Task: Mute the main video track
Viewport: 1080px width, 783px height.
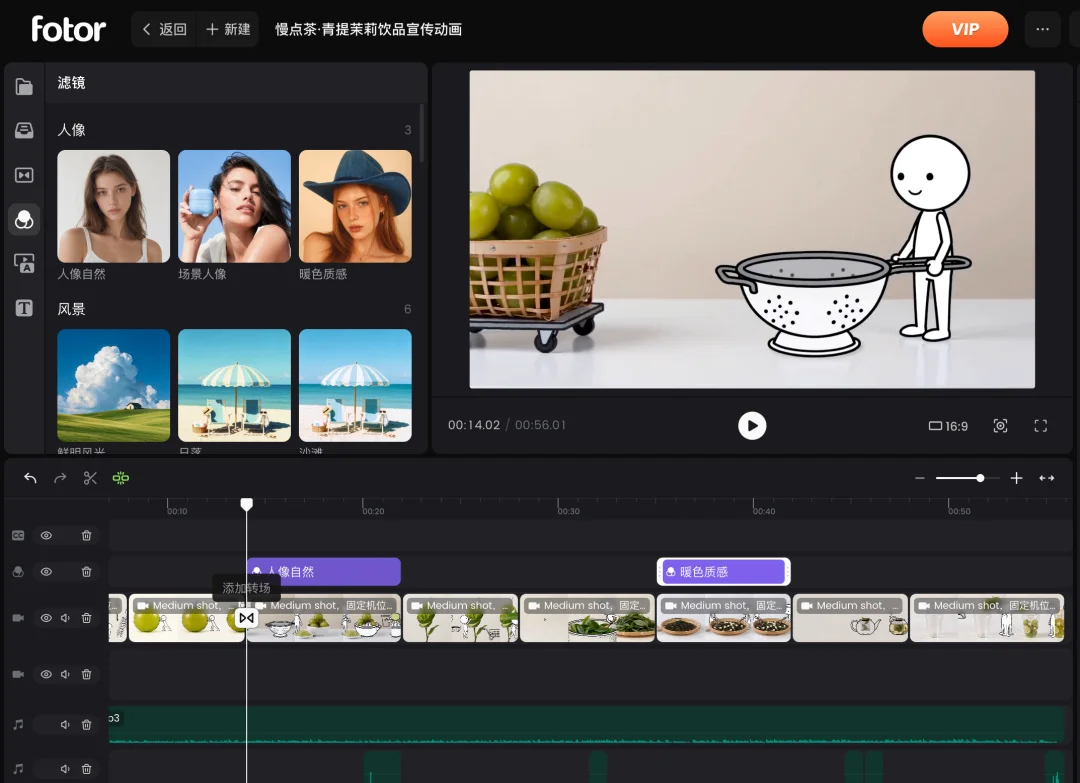Action: (x=65, y=618)
